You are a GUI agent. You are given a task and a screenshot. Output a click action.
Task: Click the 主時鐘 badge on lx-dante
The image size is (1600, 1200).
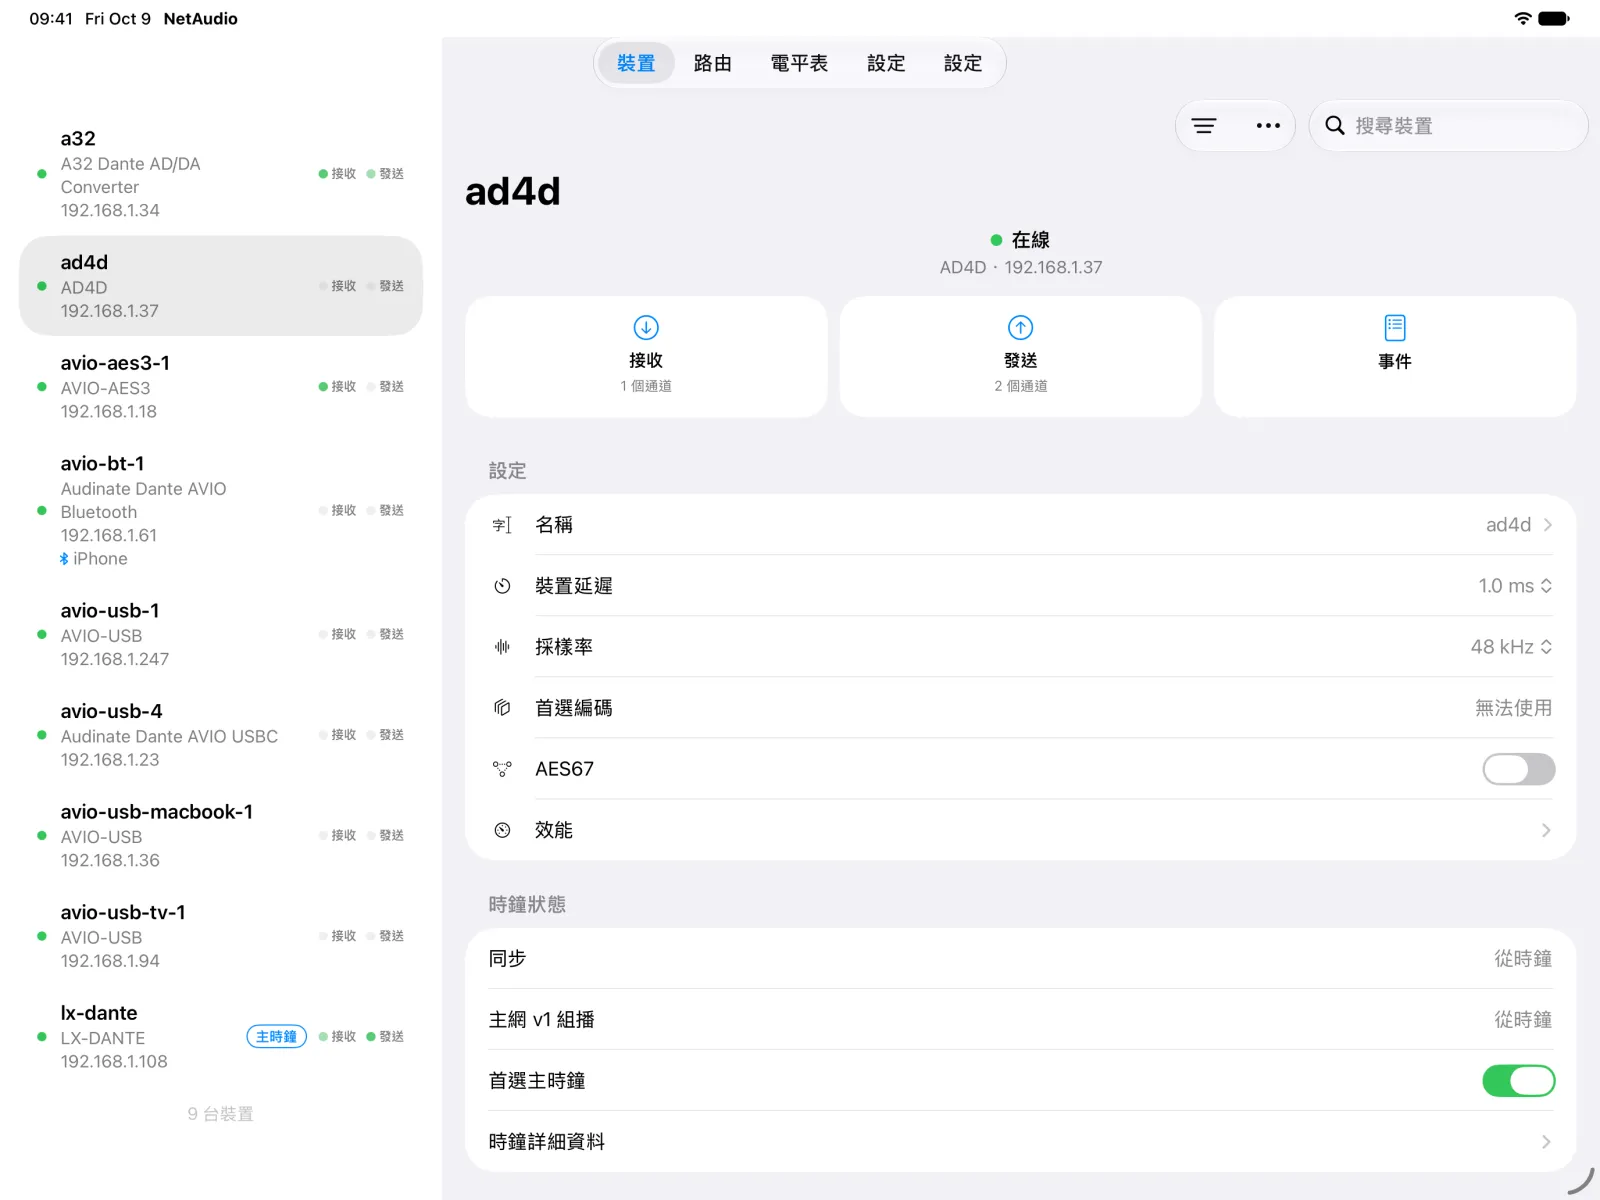(276, 1037)
